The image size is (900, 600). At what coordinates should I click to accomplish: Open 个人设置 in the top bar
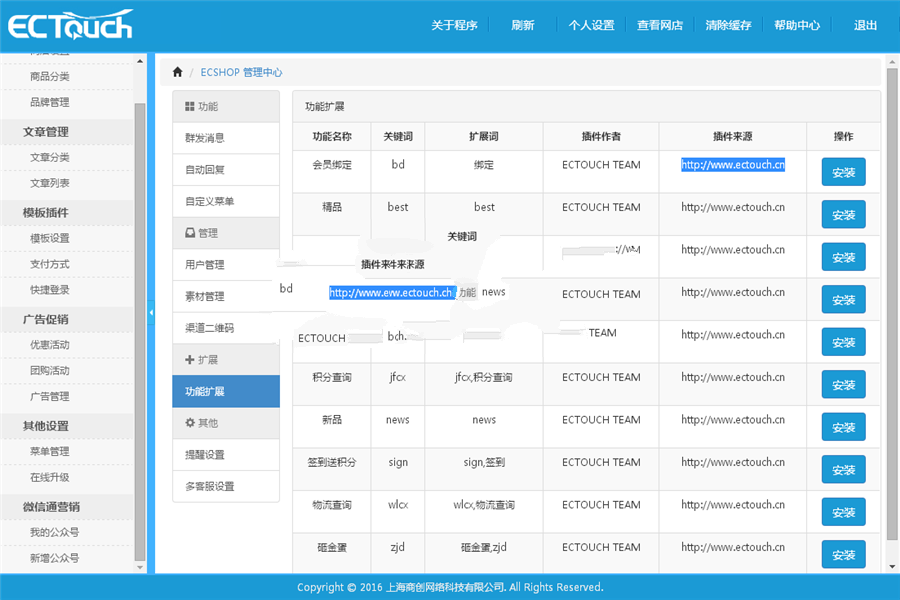click(591, 25)
